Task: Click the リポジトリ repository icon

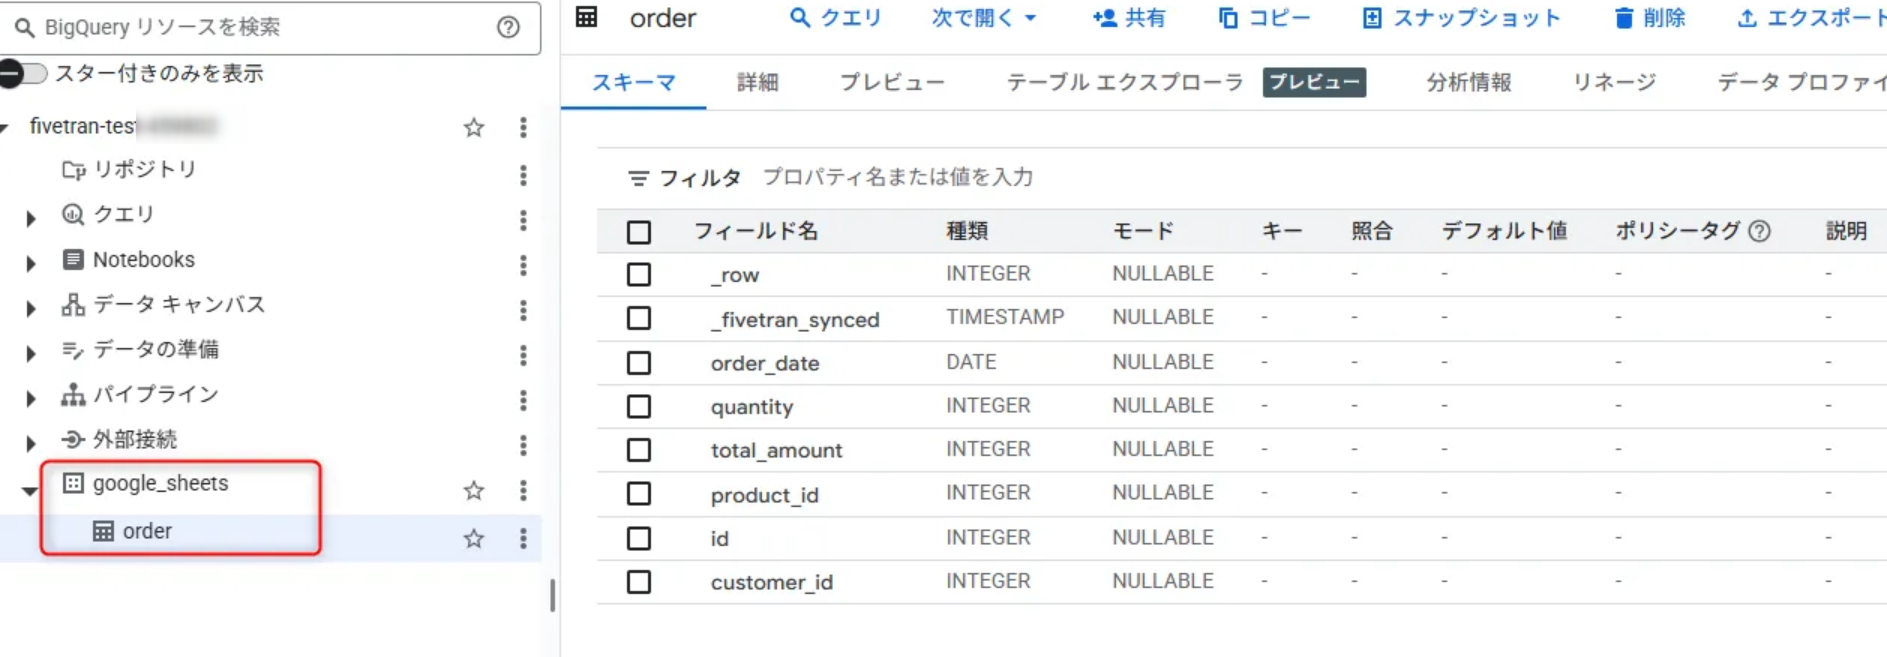Action: click(73, 170)
